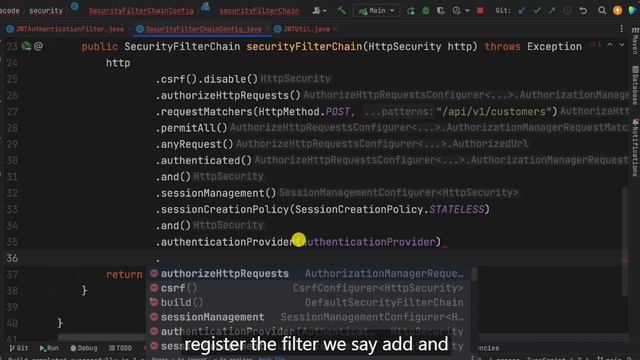
Task: Click the JetBrains Toolbox colorful icon
Action: pos(633,11)
